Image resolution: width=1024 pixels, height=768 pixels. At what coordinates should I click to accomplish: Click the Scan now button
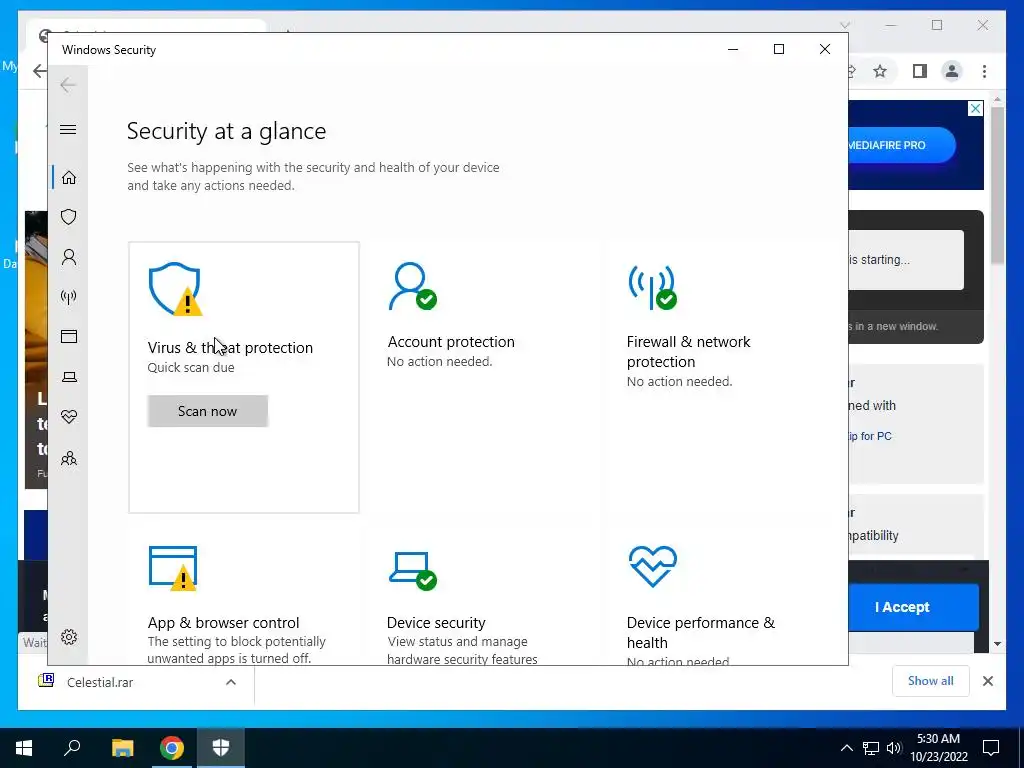[208, 411]
